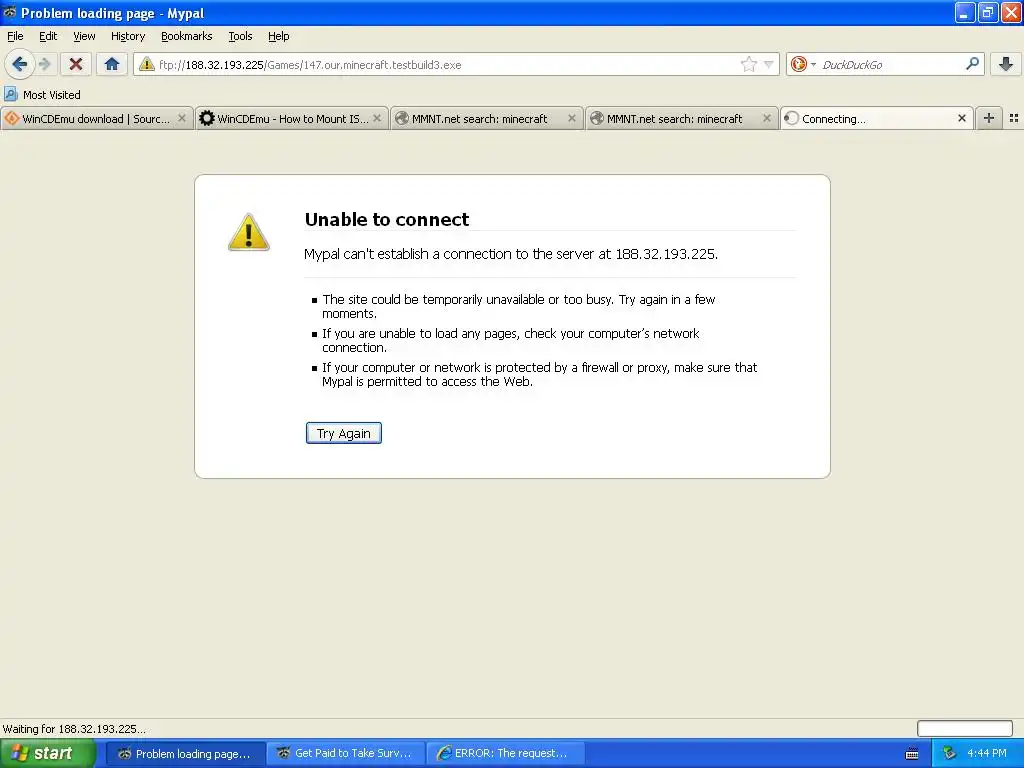Switch to the WinCDEmu download tab
Viewport: 1024px width, 768px height.
coord(96,119)
